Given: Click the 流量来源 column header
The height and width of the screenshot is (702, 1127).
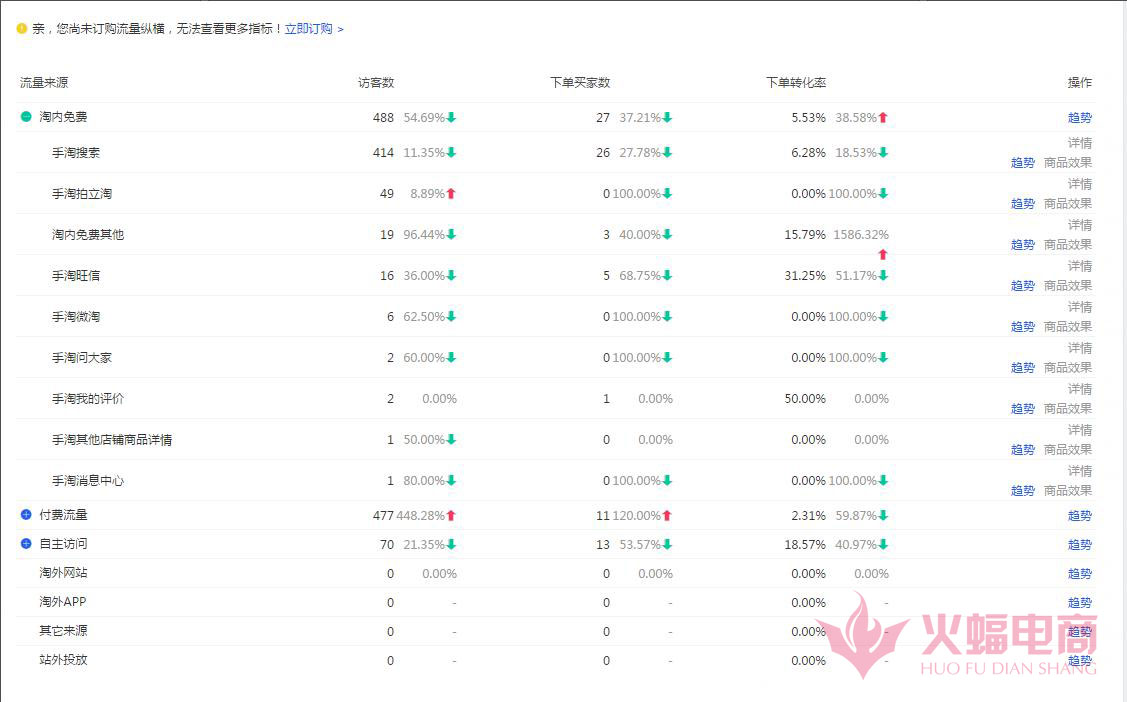Looking at the screenshot, I should point(44,83).
